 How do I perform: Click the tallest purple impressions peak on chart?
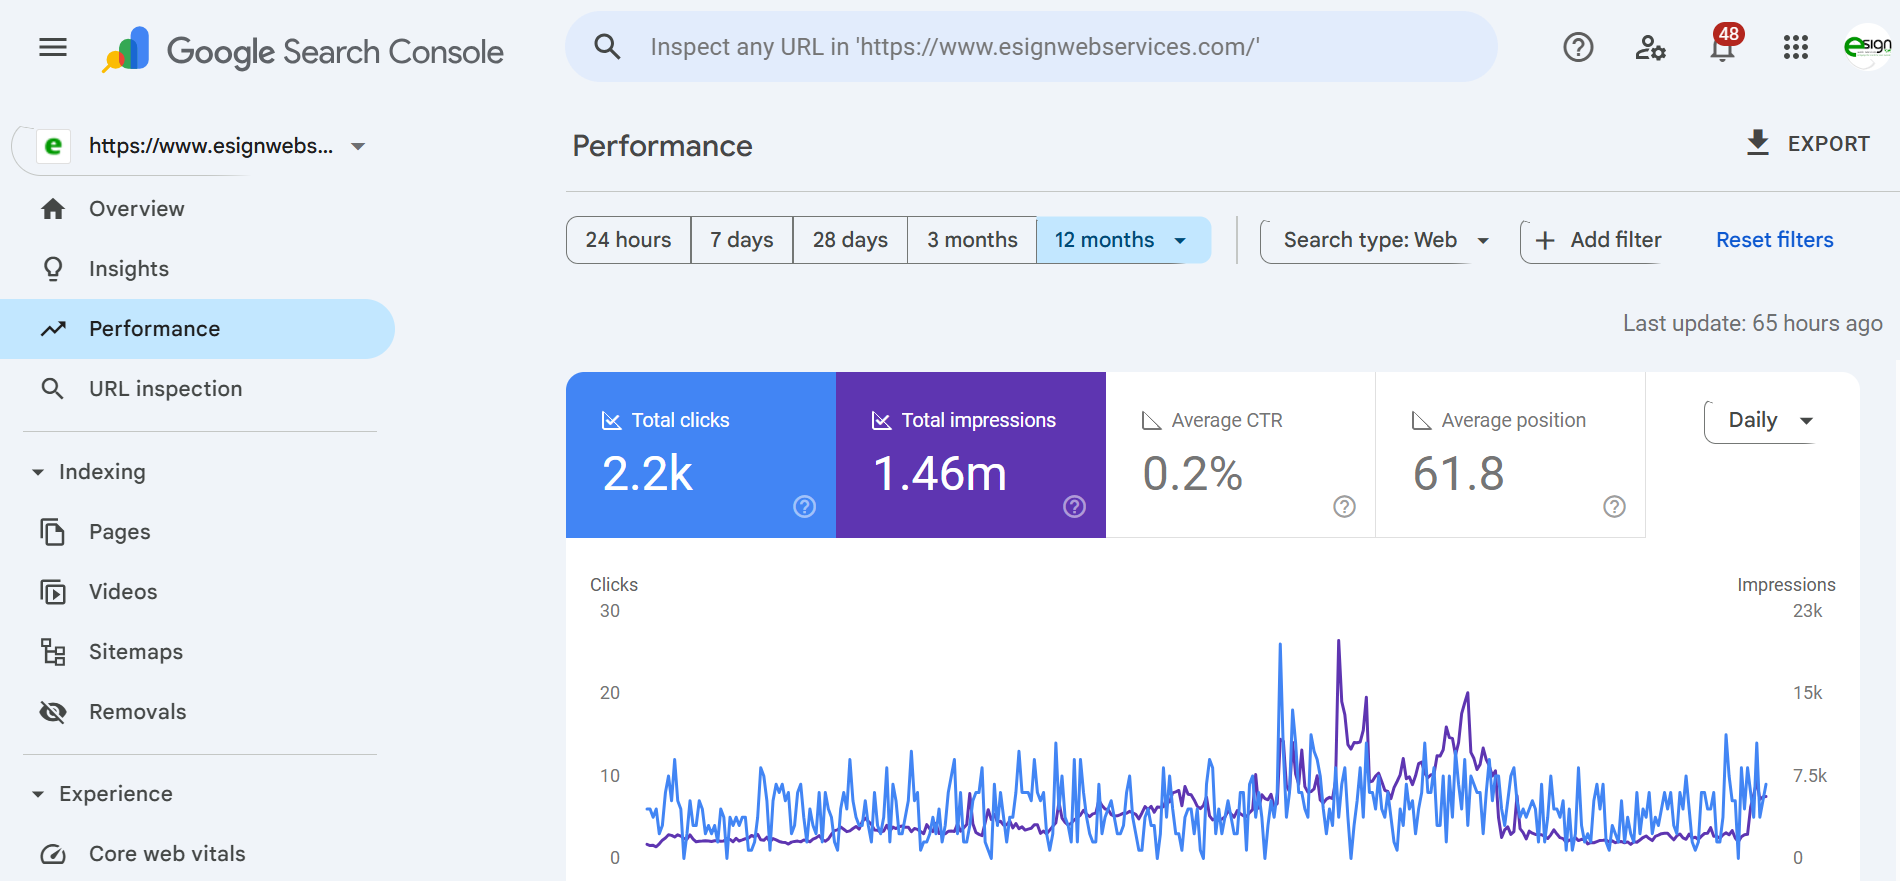coord(1339,643)
